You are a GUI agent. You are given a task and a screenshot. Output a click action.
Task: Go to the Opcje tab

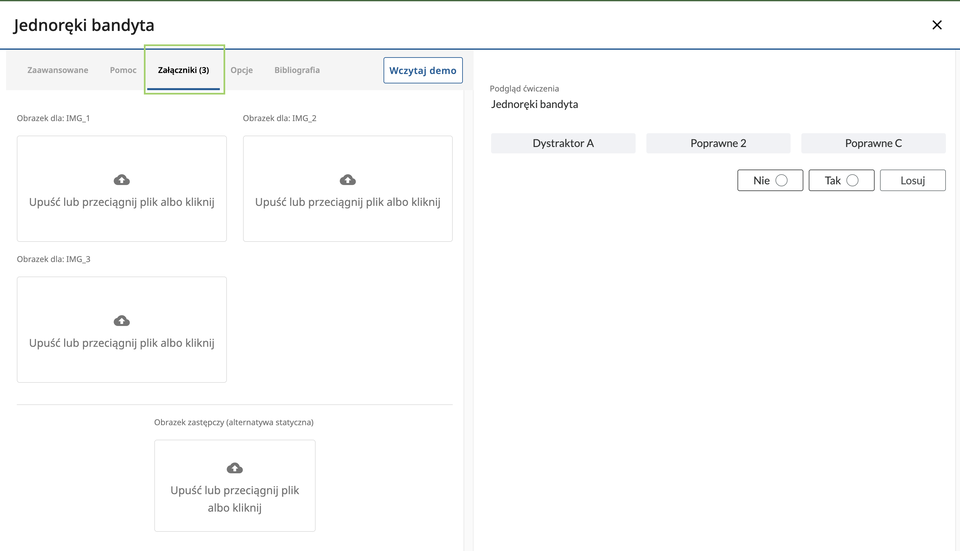(241, 70)
